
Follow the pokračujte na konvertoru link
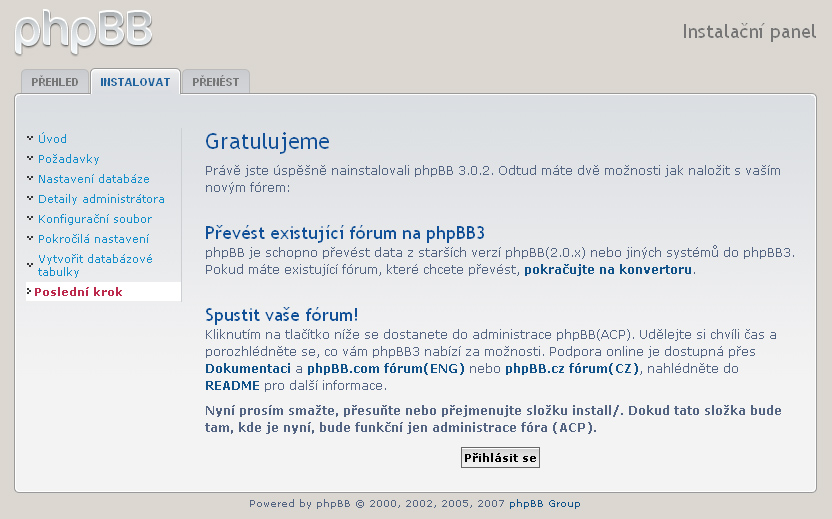(608, 270)
